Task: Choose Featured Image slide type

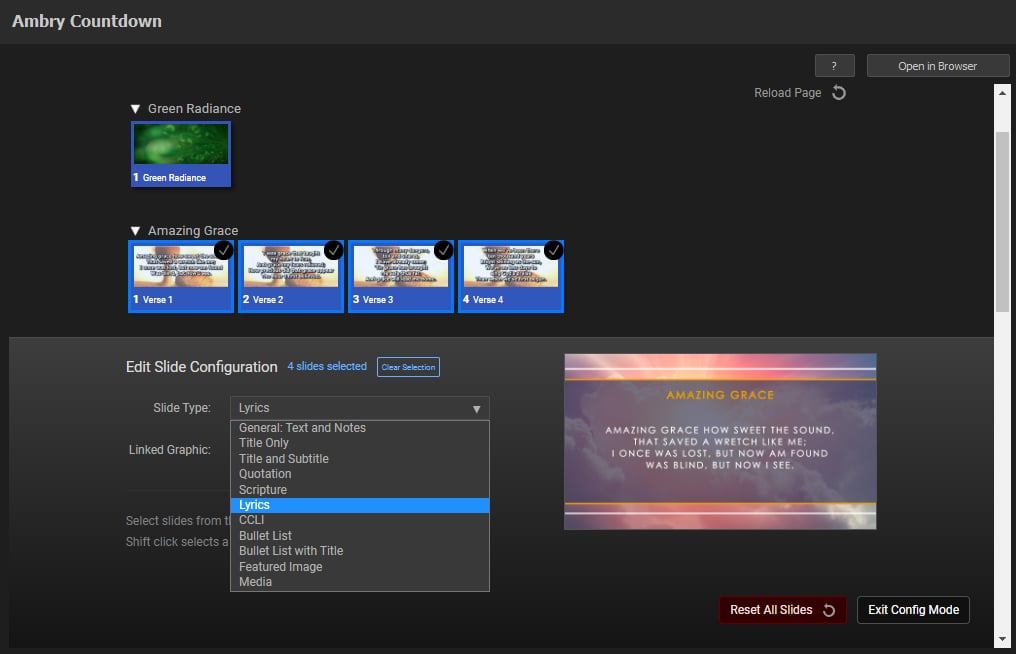Action: point(360,566)
